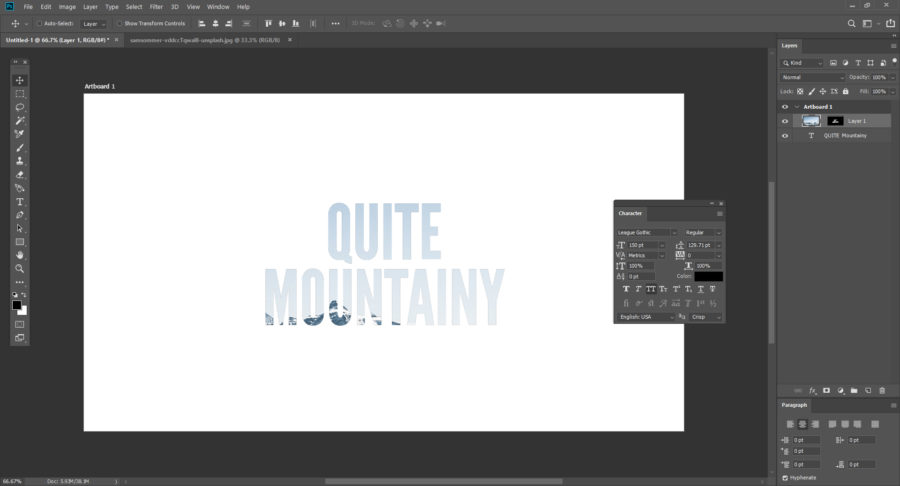Image resolution: width=900 pixels, height=486 pixels.
Task: Click the Share icon at top right
Action: 890,24
